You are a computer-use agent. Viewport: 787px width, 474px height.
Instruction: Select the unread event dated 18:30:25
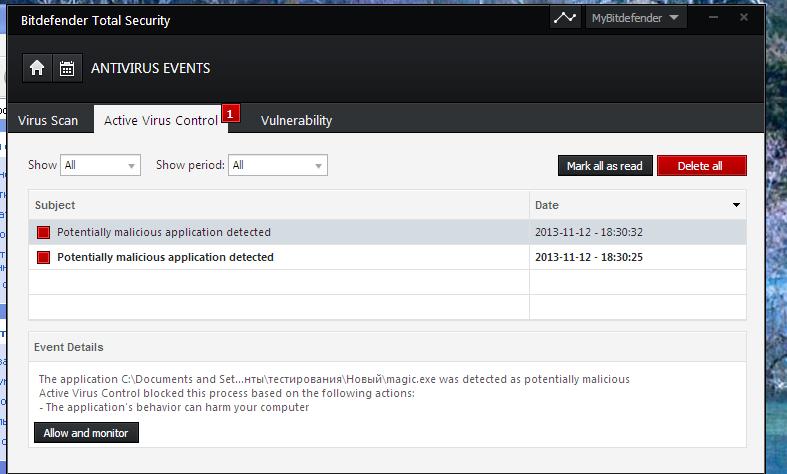pyautogui.click(x=280, y=257)
